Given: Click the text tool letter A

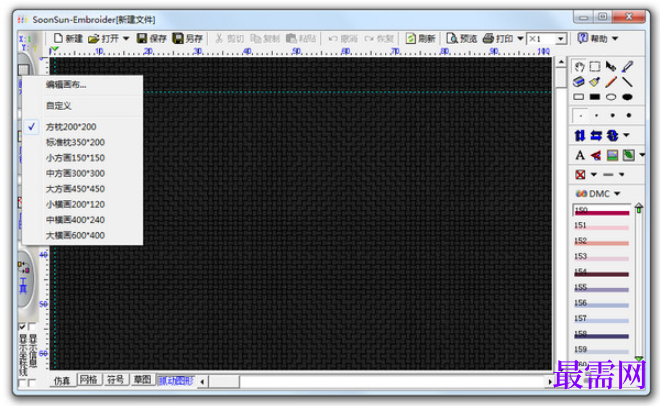Looking at the screenshot, I should (580, 155).
